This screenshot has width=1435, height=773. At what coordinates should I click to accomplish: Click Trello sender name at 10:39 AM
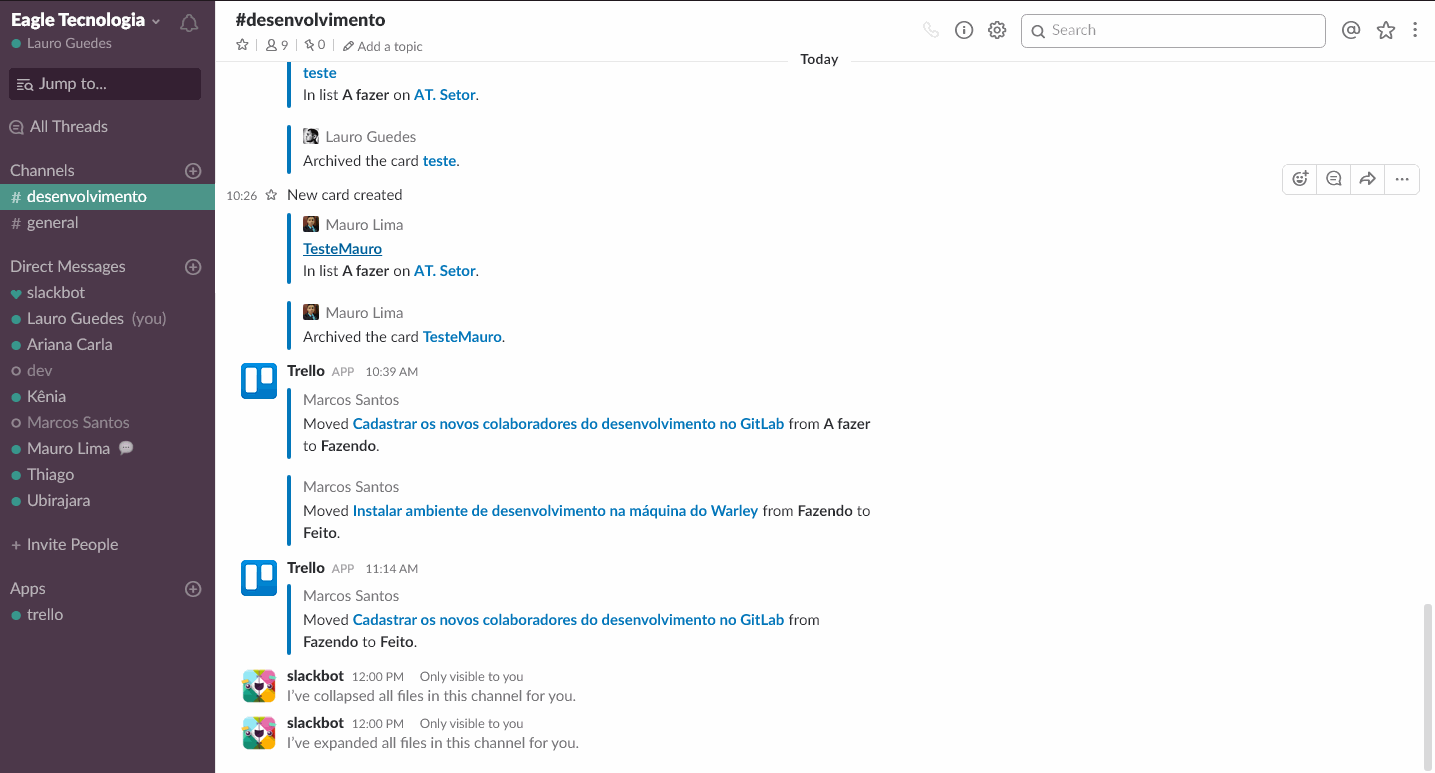[x=306, y=371]
